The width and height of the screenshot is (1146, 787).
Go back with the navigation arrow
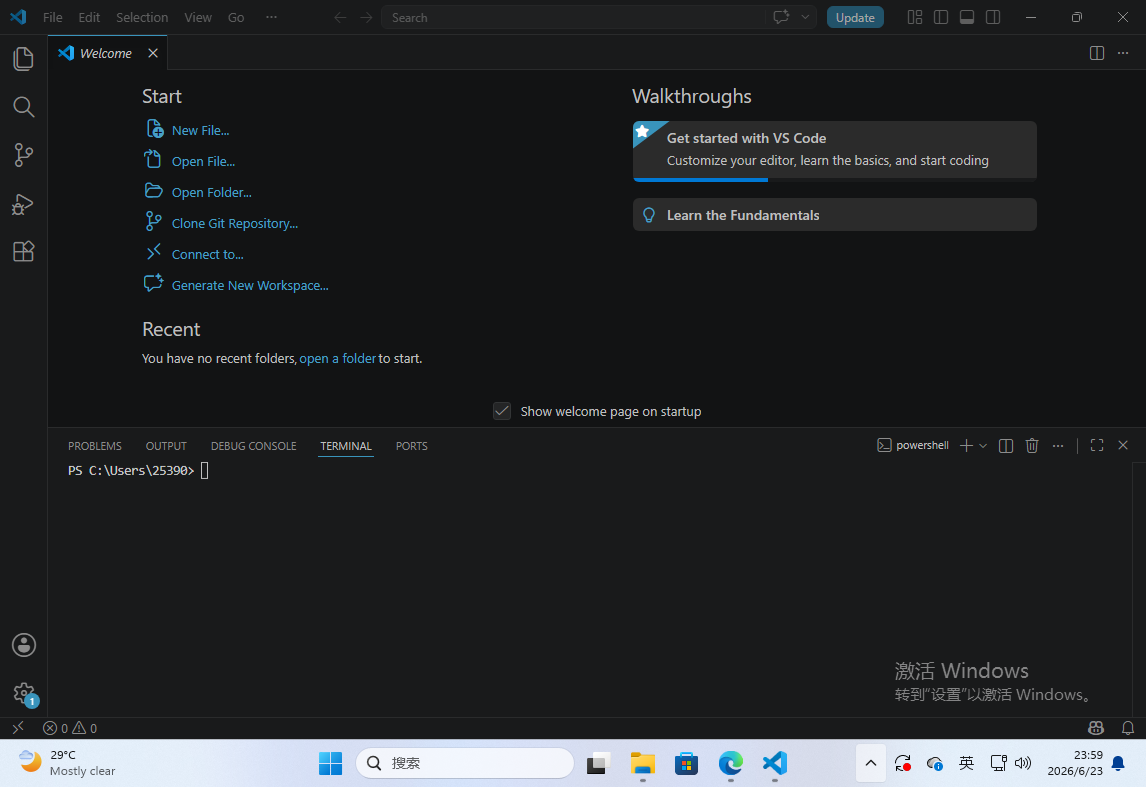340,18
